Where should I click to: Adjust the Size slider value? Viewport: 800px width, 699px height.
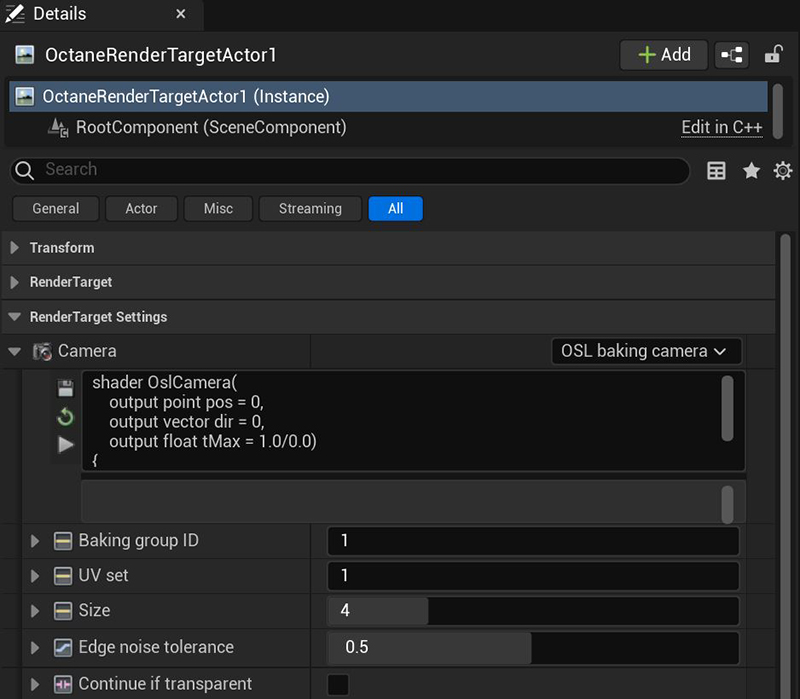coord(533,611)
